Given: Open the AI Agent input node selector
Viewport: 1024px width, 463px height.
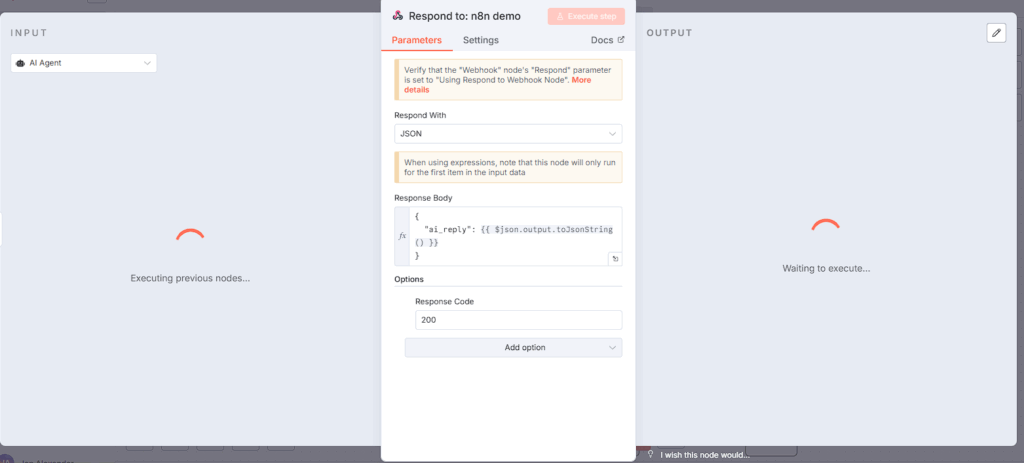Looking at the screenshot, I should (84, 63).
